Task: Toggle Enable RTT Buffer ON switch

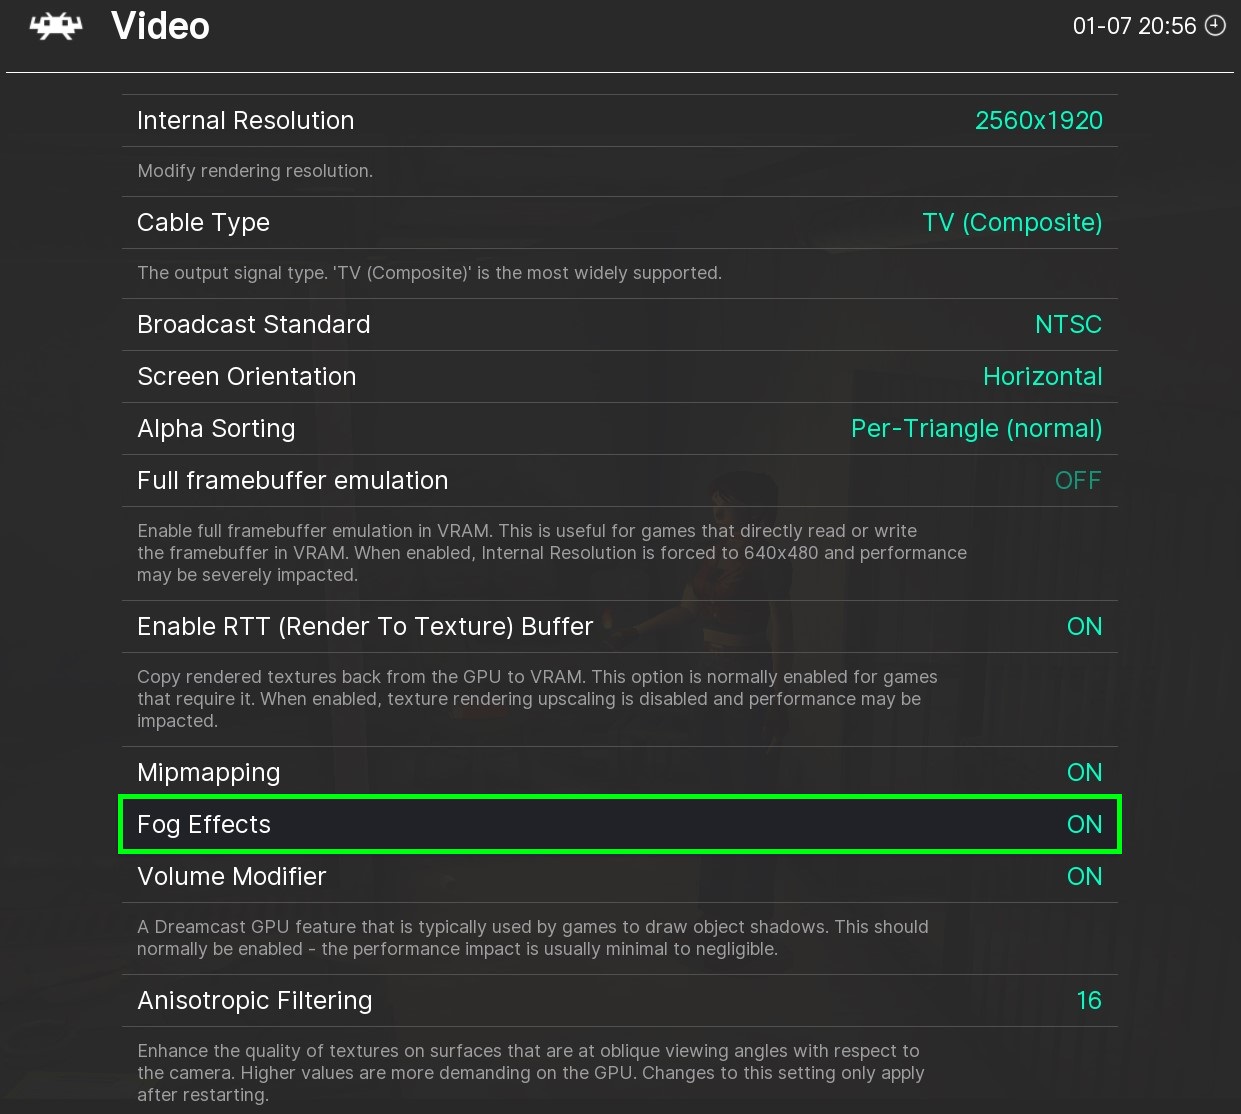Action: click(1084, 627)
